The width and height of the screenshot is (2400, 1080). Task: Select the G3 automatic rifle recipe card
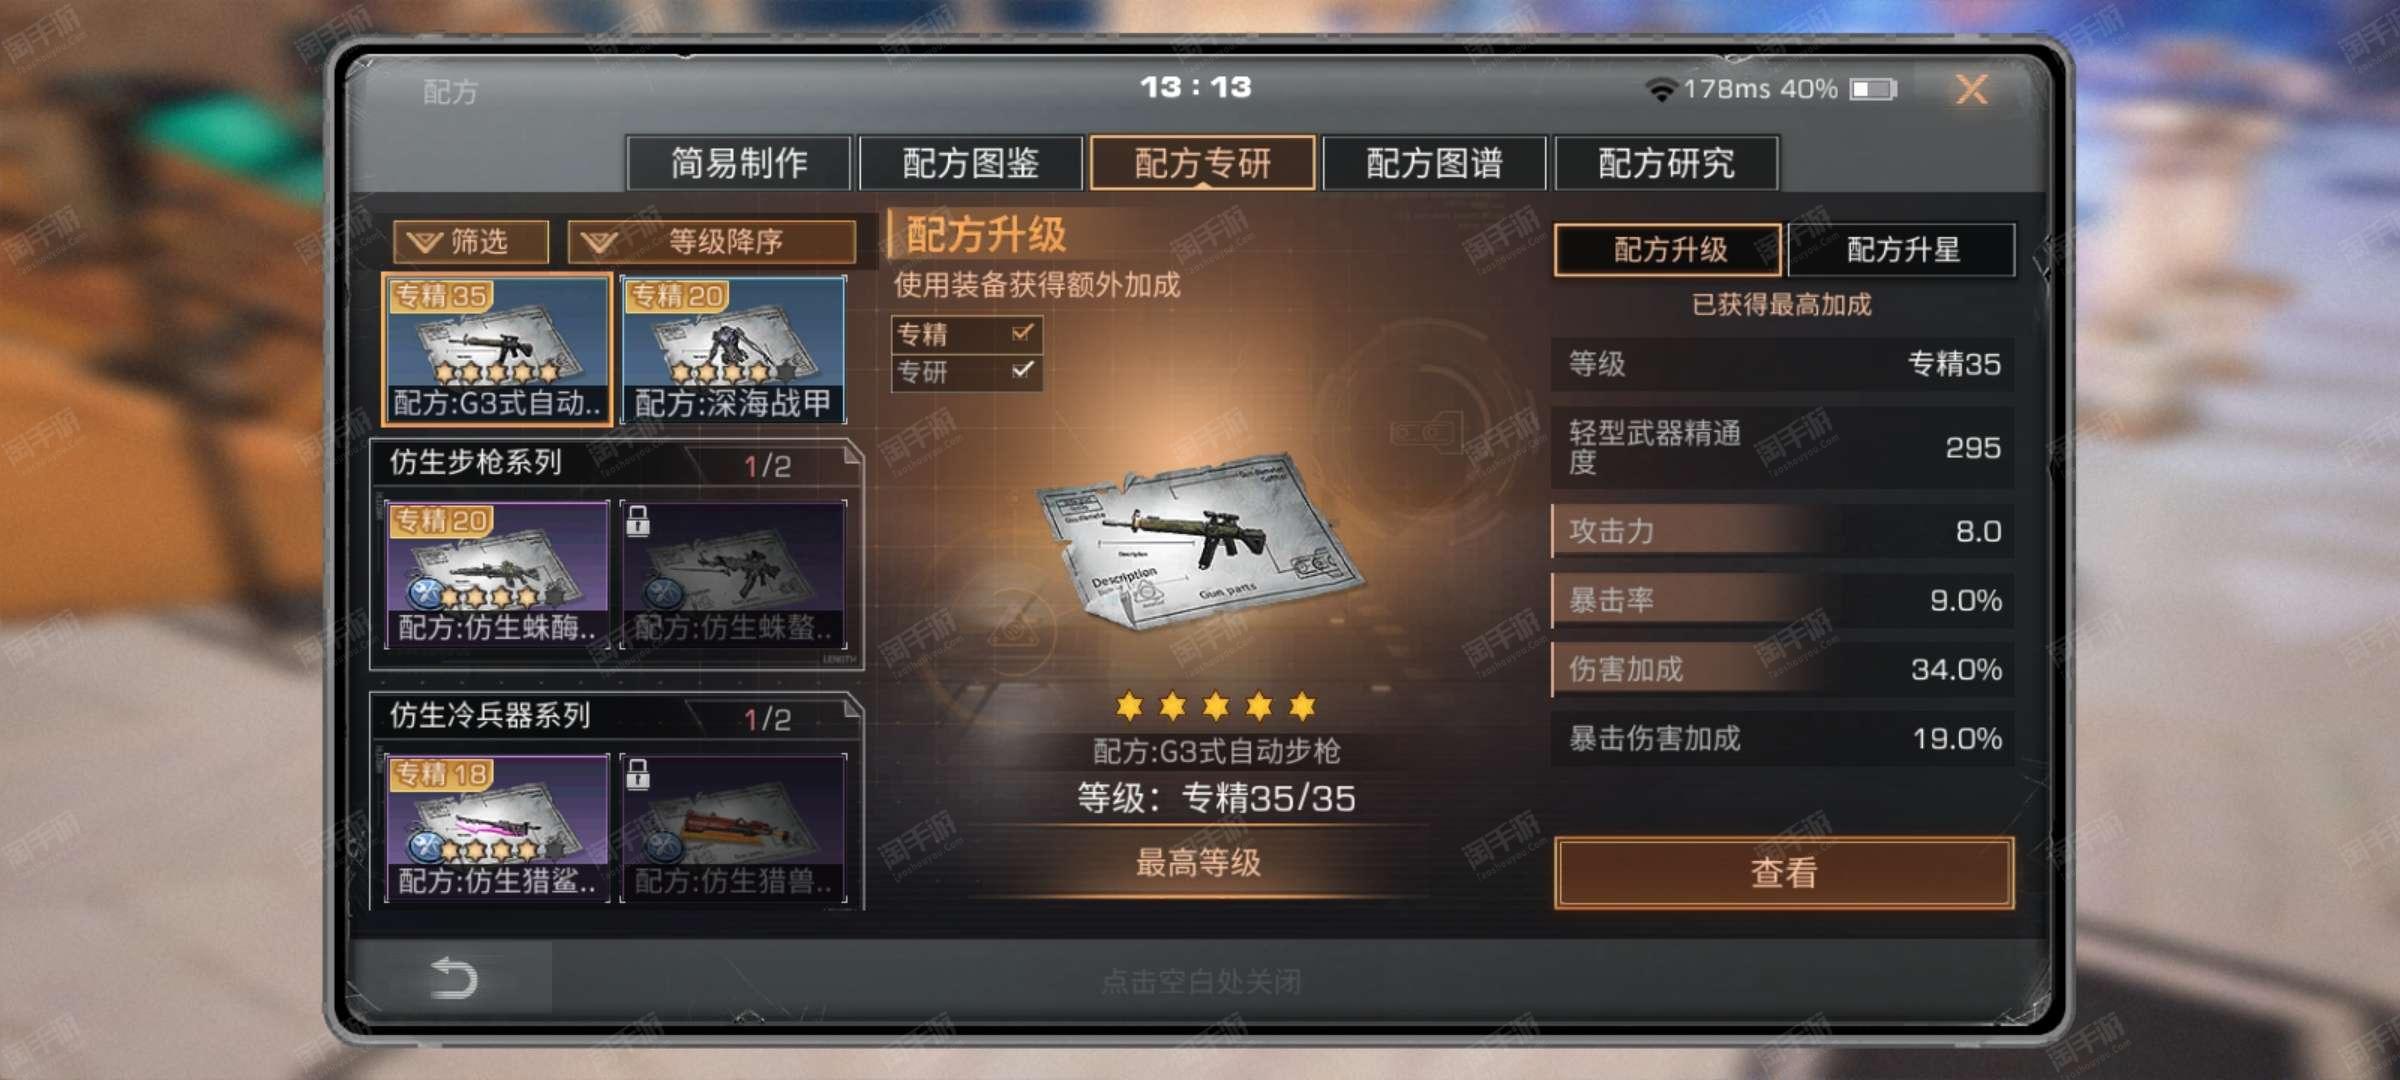pos(497,349)
